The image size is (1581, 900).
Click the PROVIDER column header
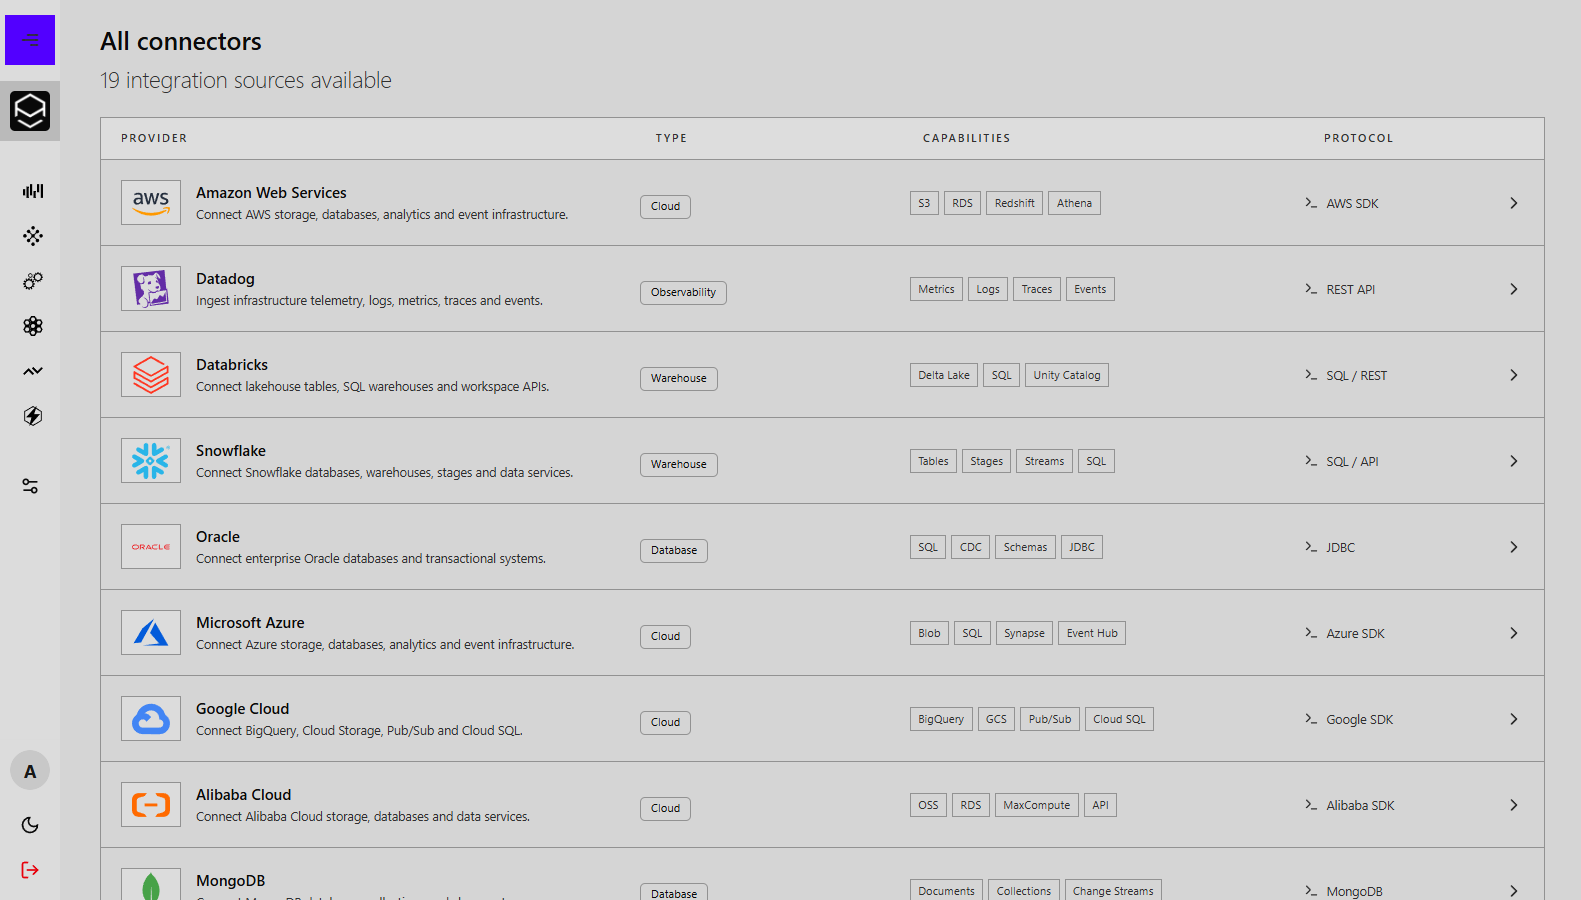click(x=154, y=138)
